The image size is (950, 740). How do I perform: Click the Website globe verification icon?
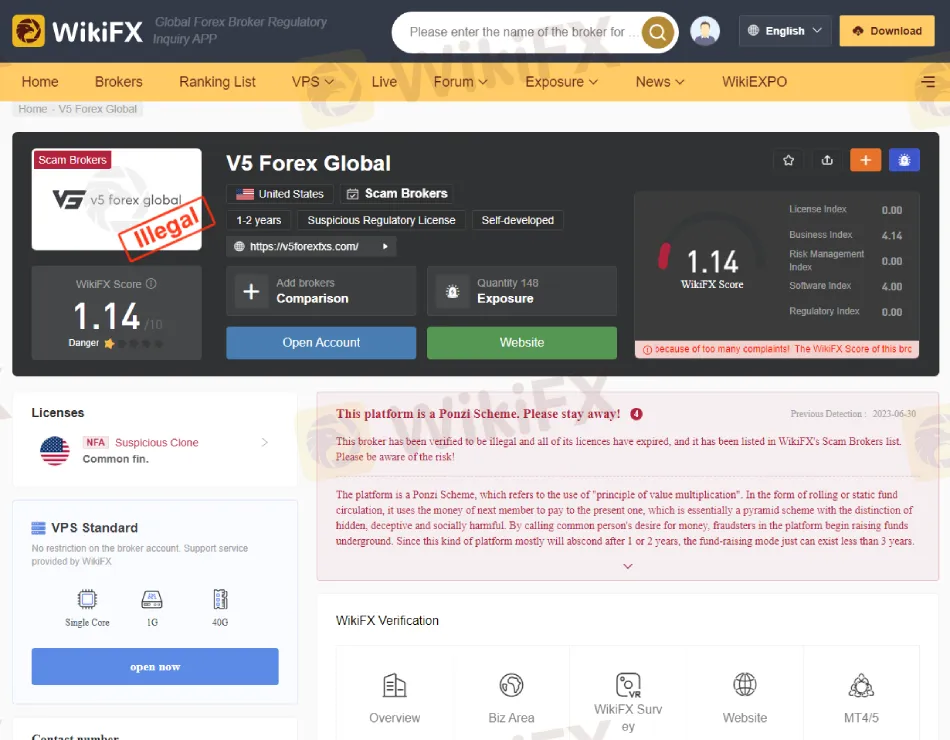[x=745, y=685]
